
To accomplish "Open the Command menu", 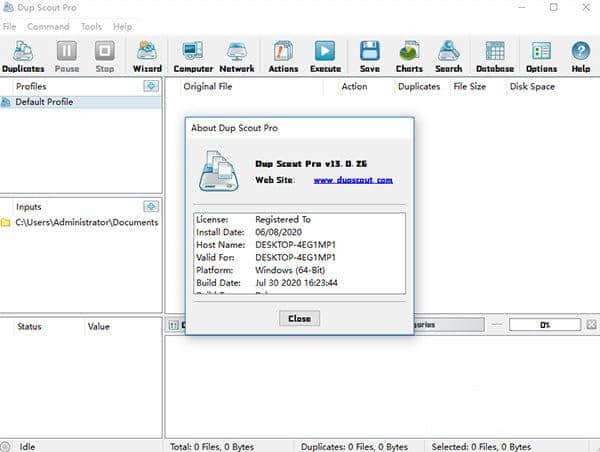I will (48, 26).
